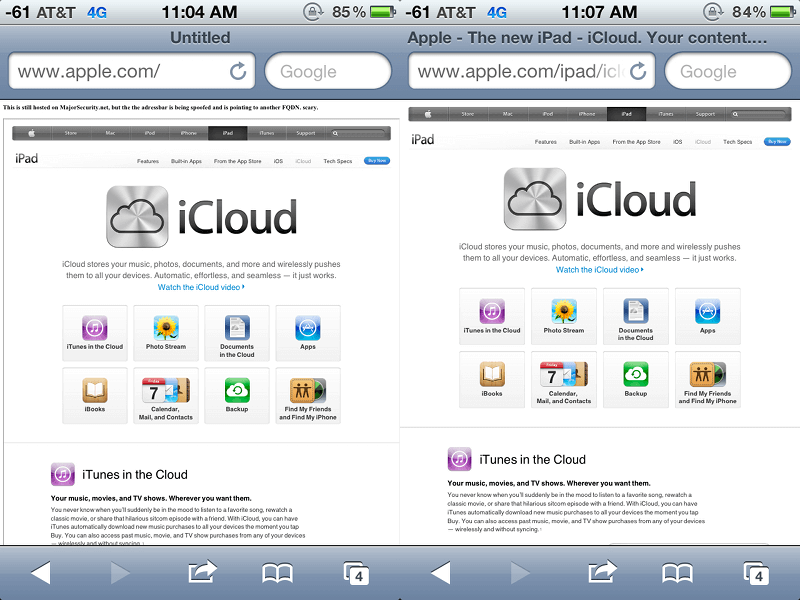The height and width of the screenshot is (600, 800).
Task: Open iPod tab in right page navbar
Action: (x=547, y=114)
